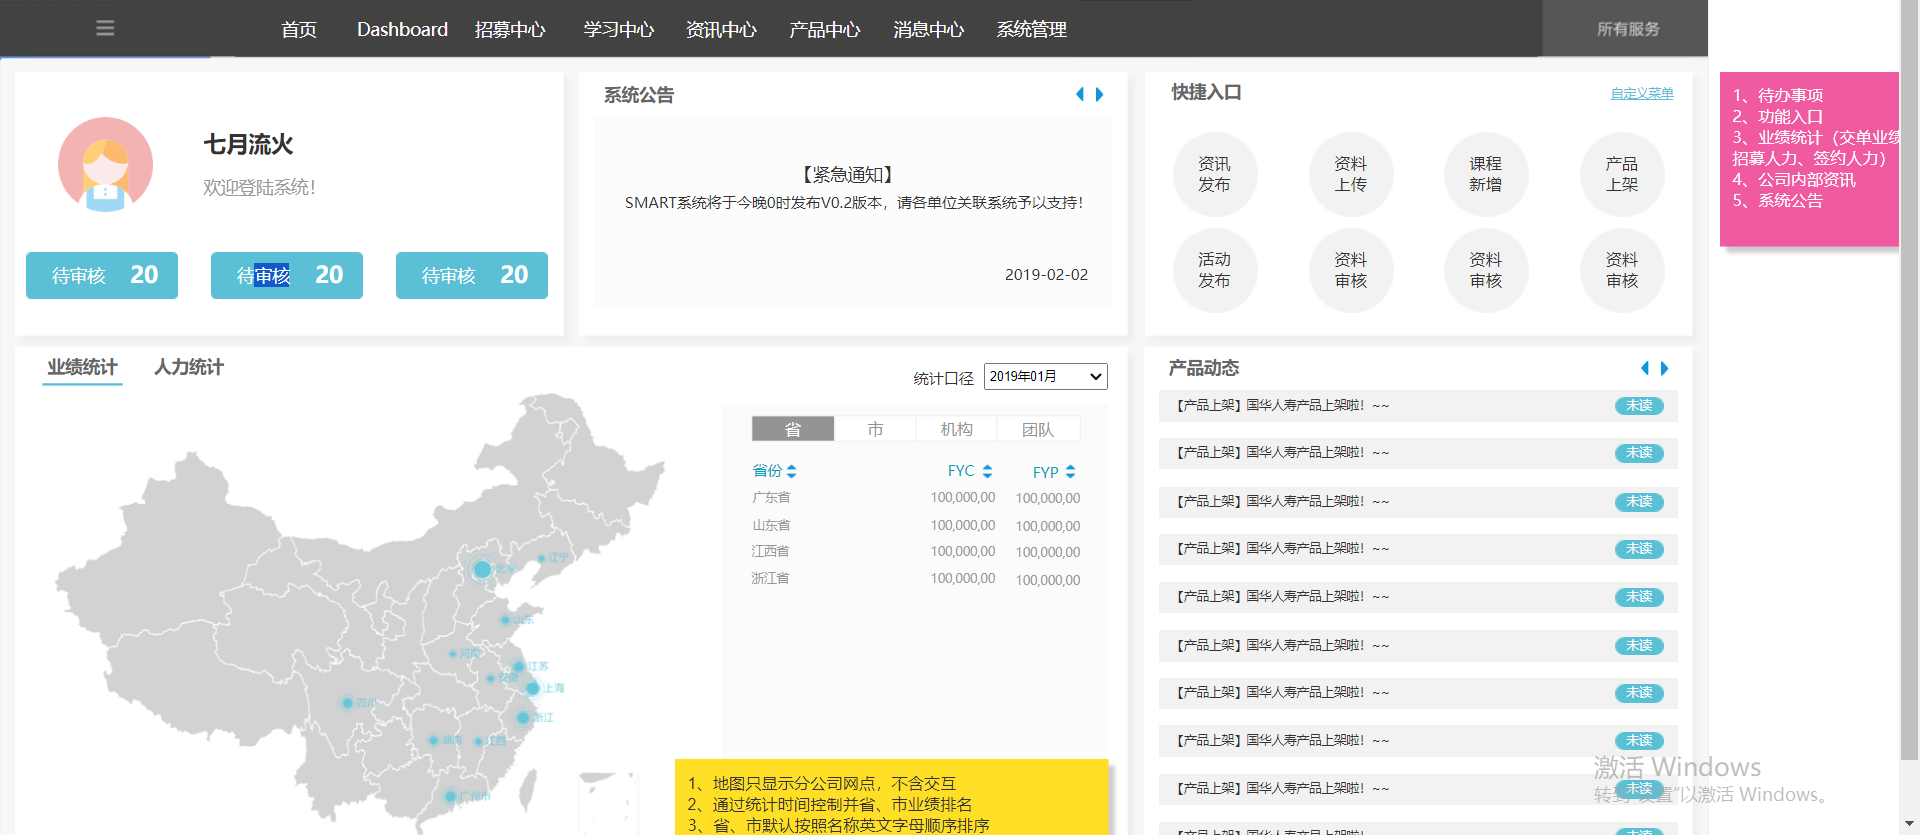
Task: Select the 省 ranking tab
Action: pyautogui.click(x=793, y=429)
